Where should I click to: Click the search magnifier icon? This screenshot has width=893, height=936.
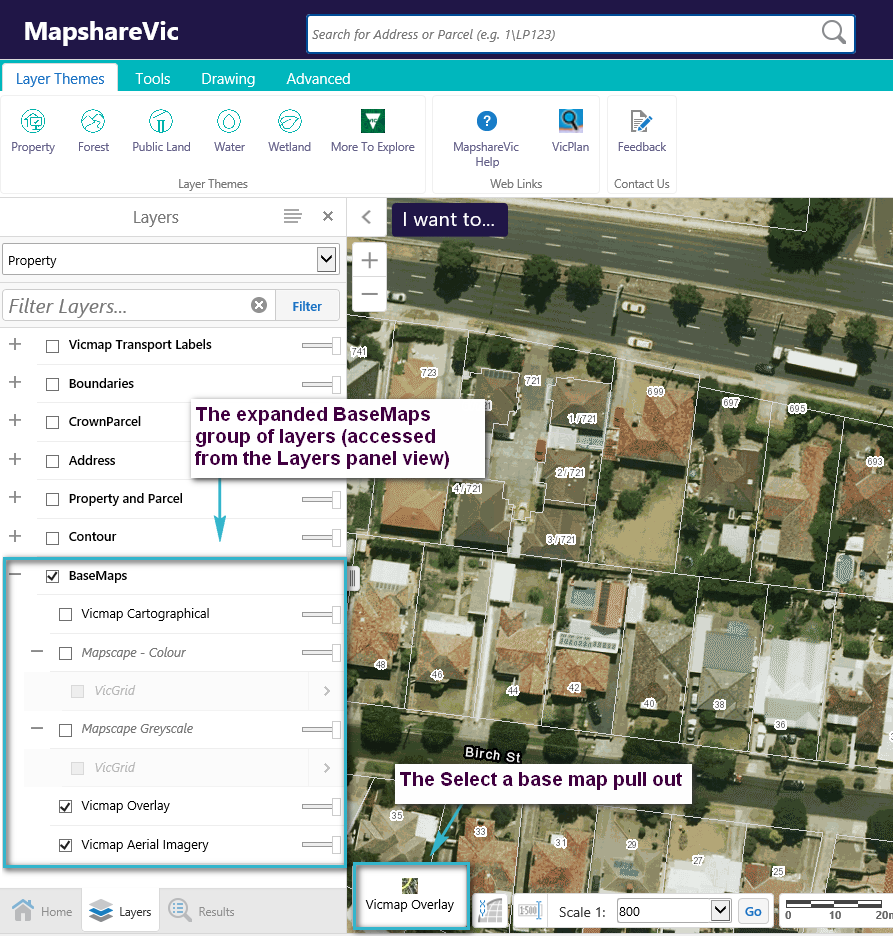click(833, 32)
